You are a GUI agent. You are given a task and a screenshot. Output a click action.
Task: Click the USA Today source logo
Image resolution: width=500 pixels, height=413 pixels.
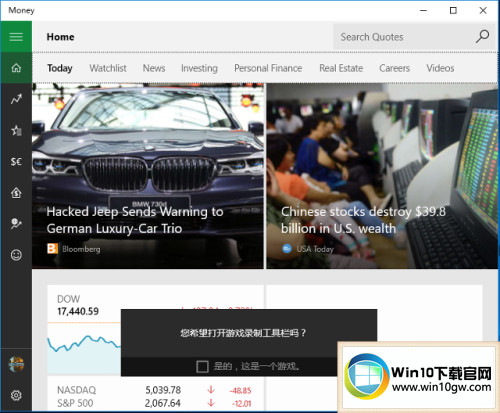pyautogui.click(x=287, y=249)
